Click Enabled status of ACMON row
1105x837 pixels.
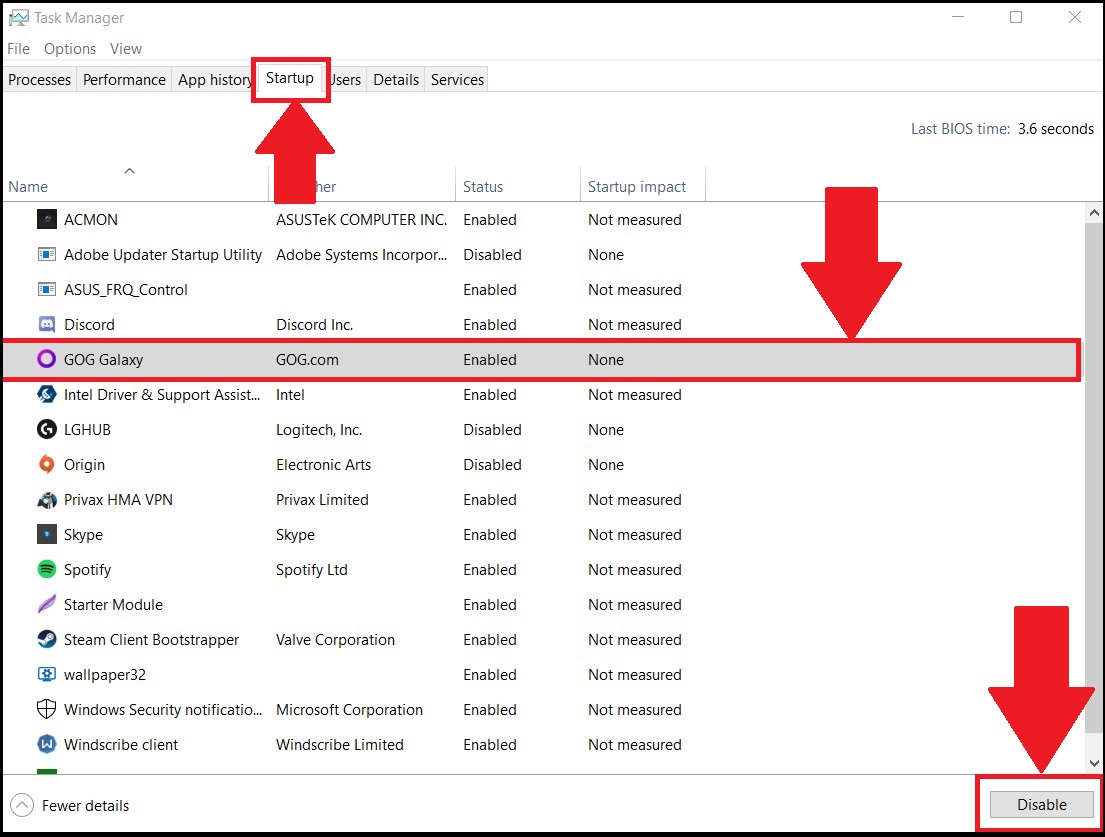tap(490, 219)
